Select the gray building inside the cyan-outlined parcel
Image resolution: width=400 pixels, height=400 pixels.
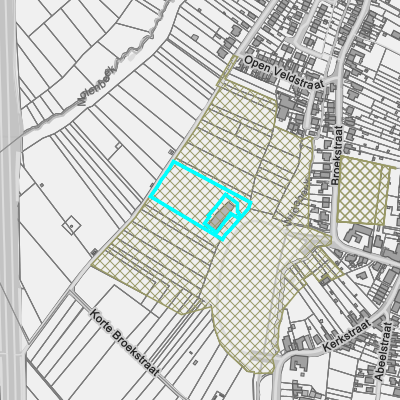[x=221, y=215]
